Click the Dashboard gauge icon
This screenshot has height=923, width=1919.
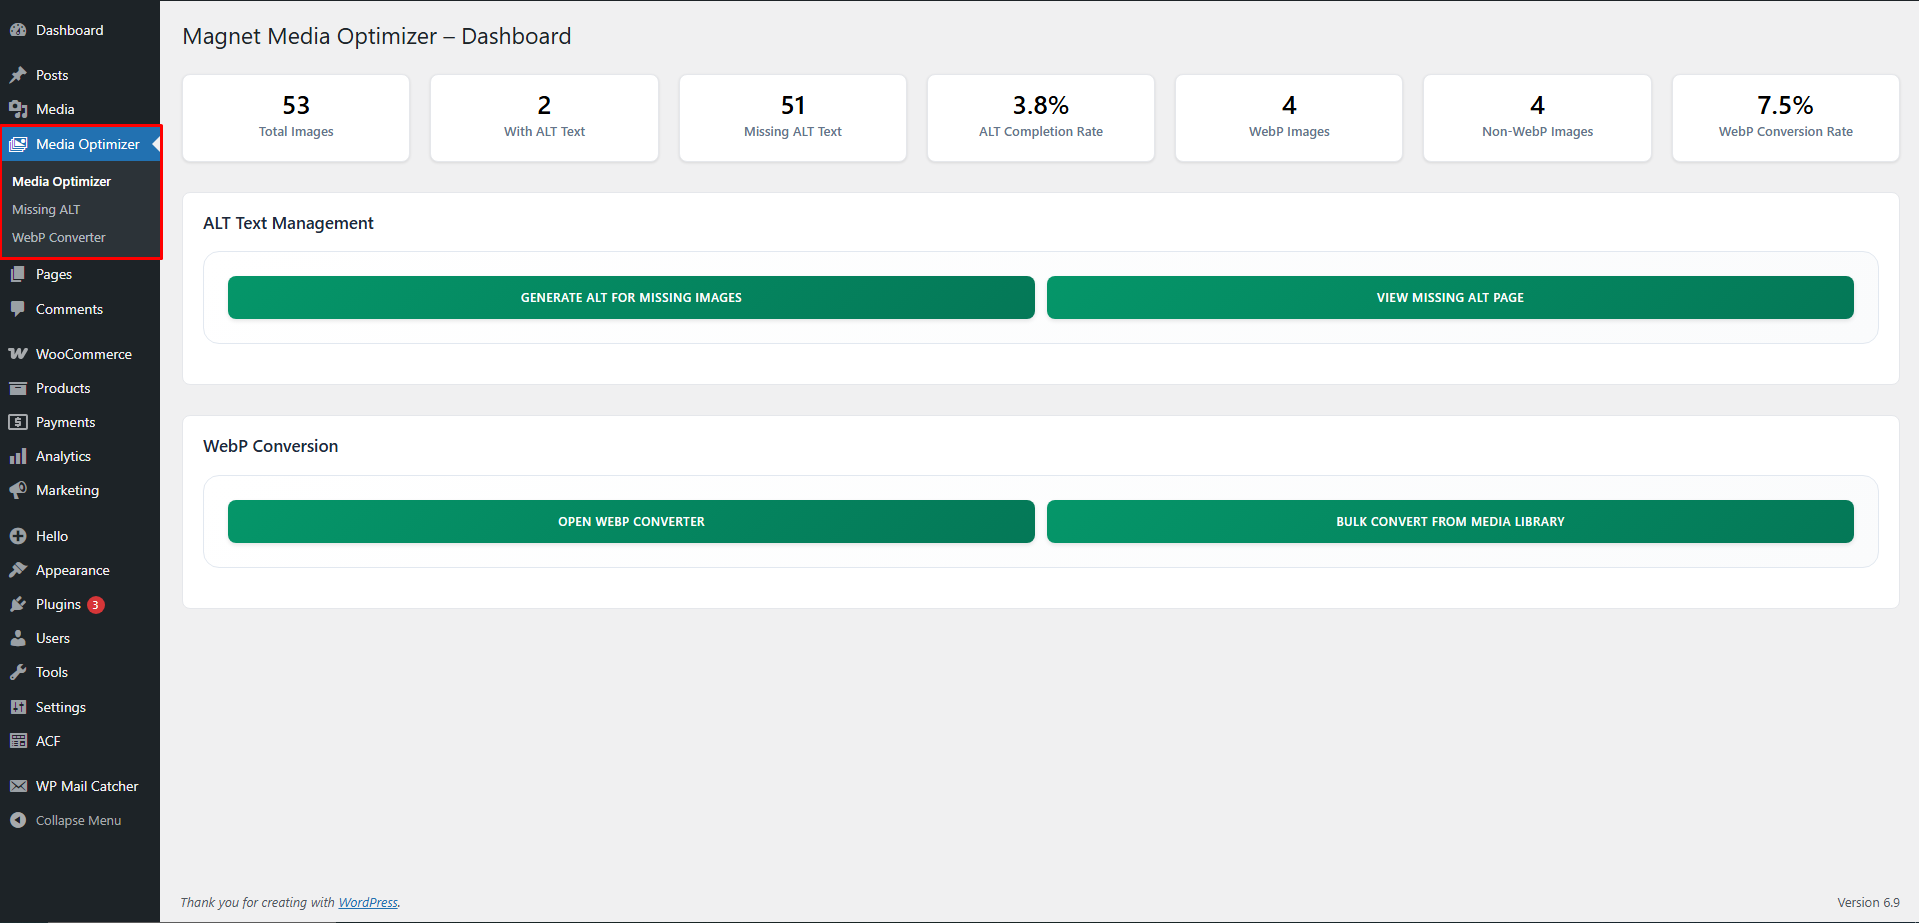click(x=18, y=30)
